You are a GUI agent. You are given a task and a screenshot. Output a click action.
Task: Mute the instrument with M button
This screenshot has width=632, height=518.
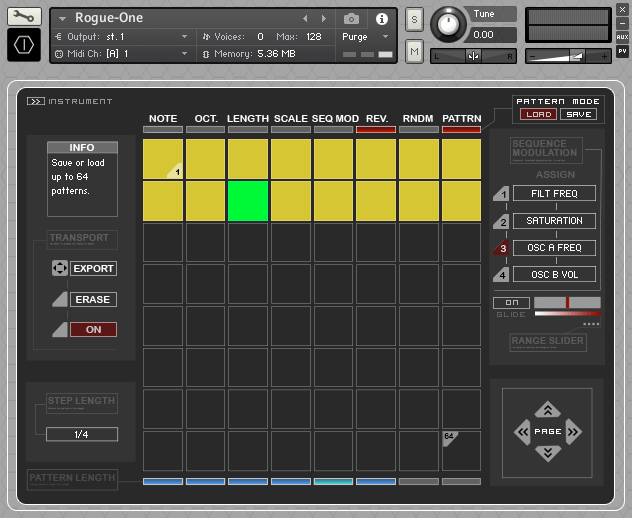tap(414, 50)
